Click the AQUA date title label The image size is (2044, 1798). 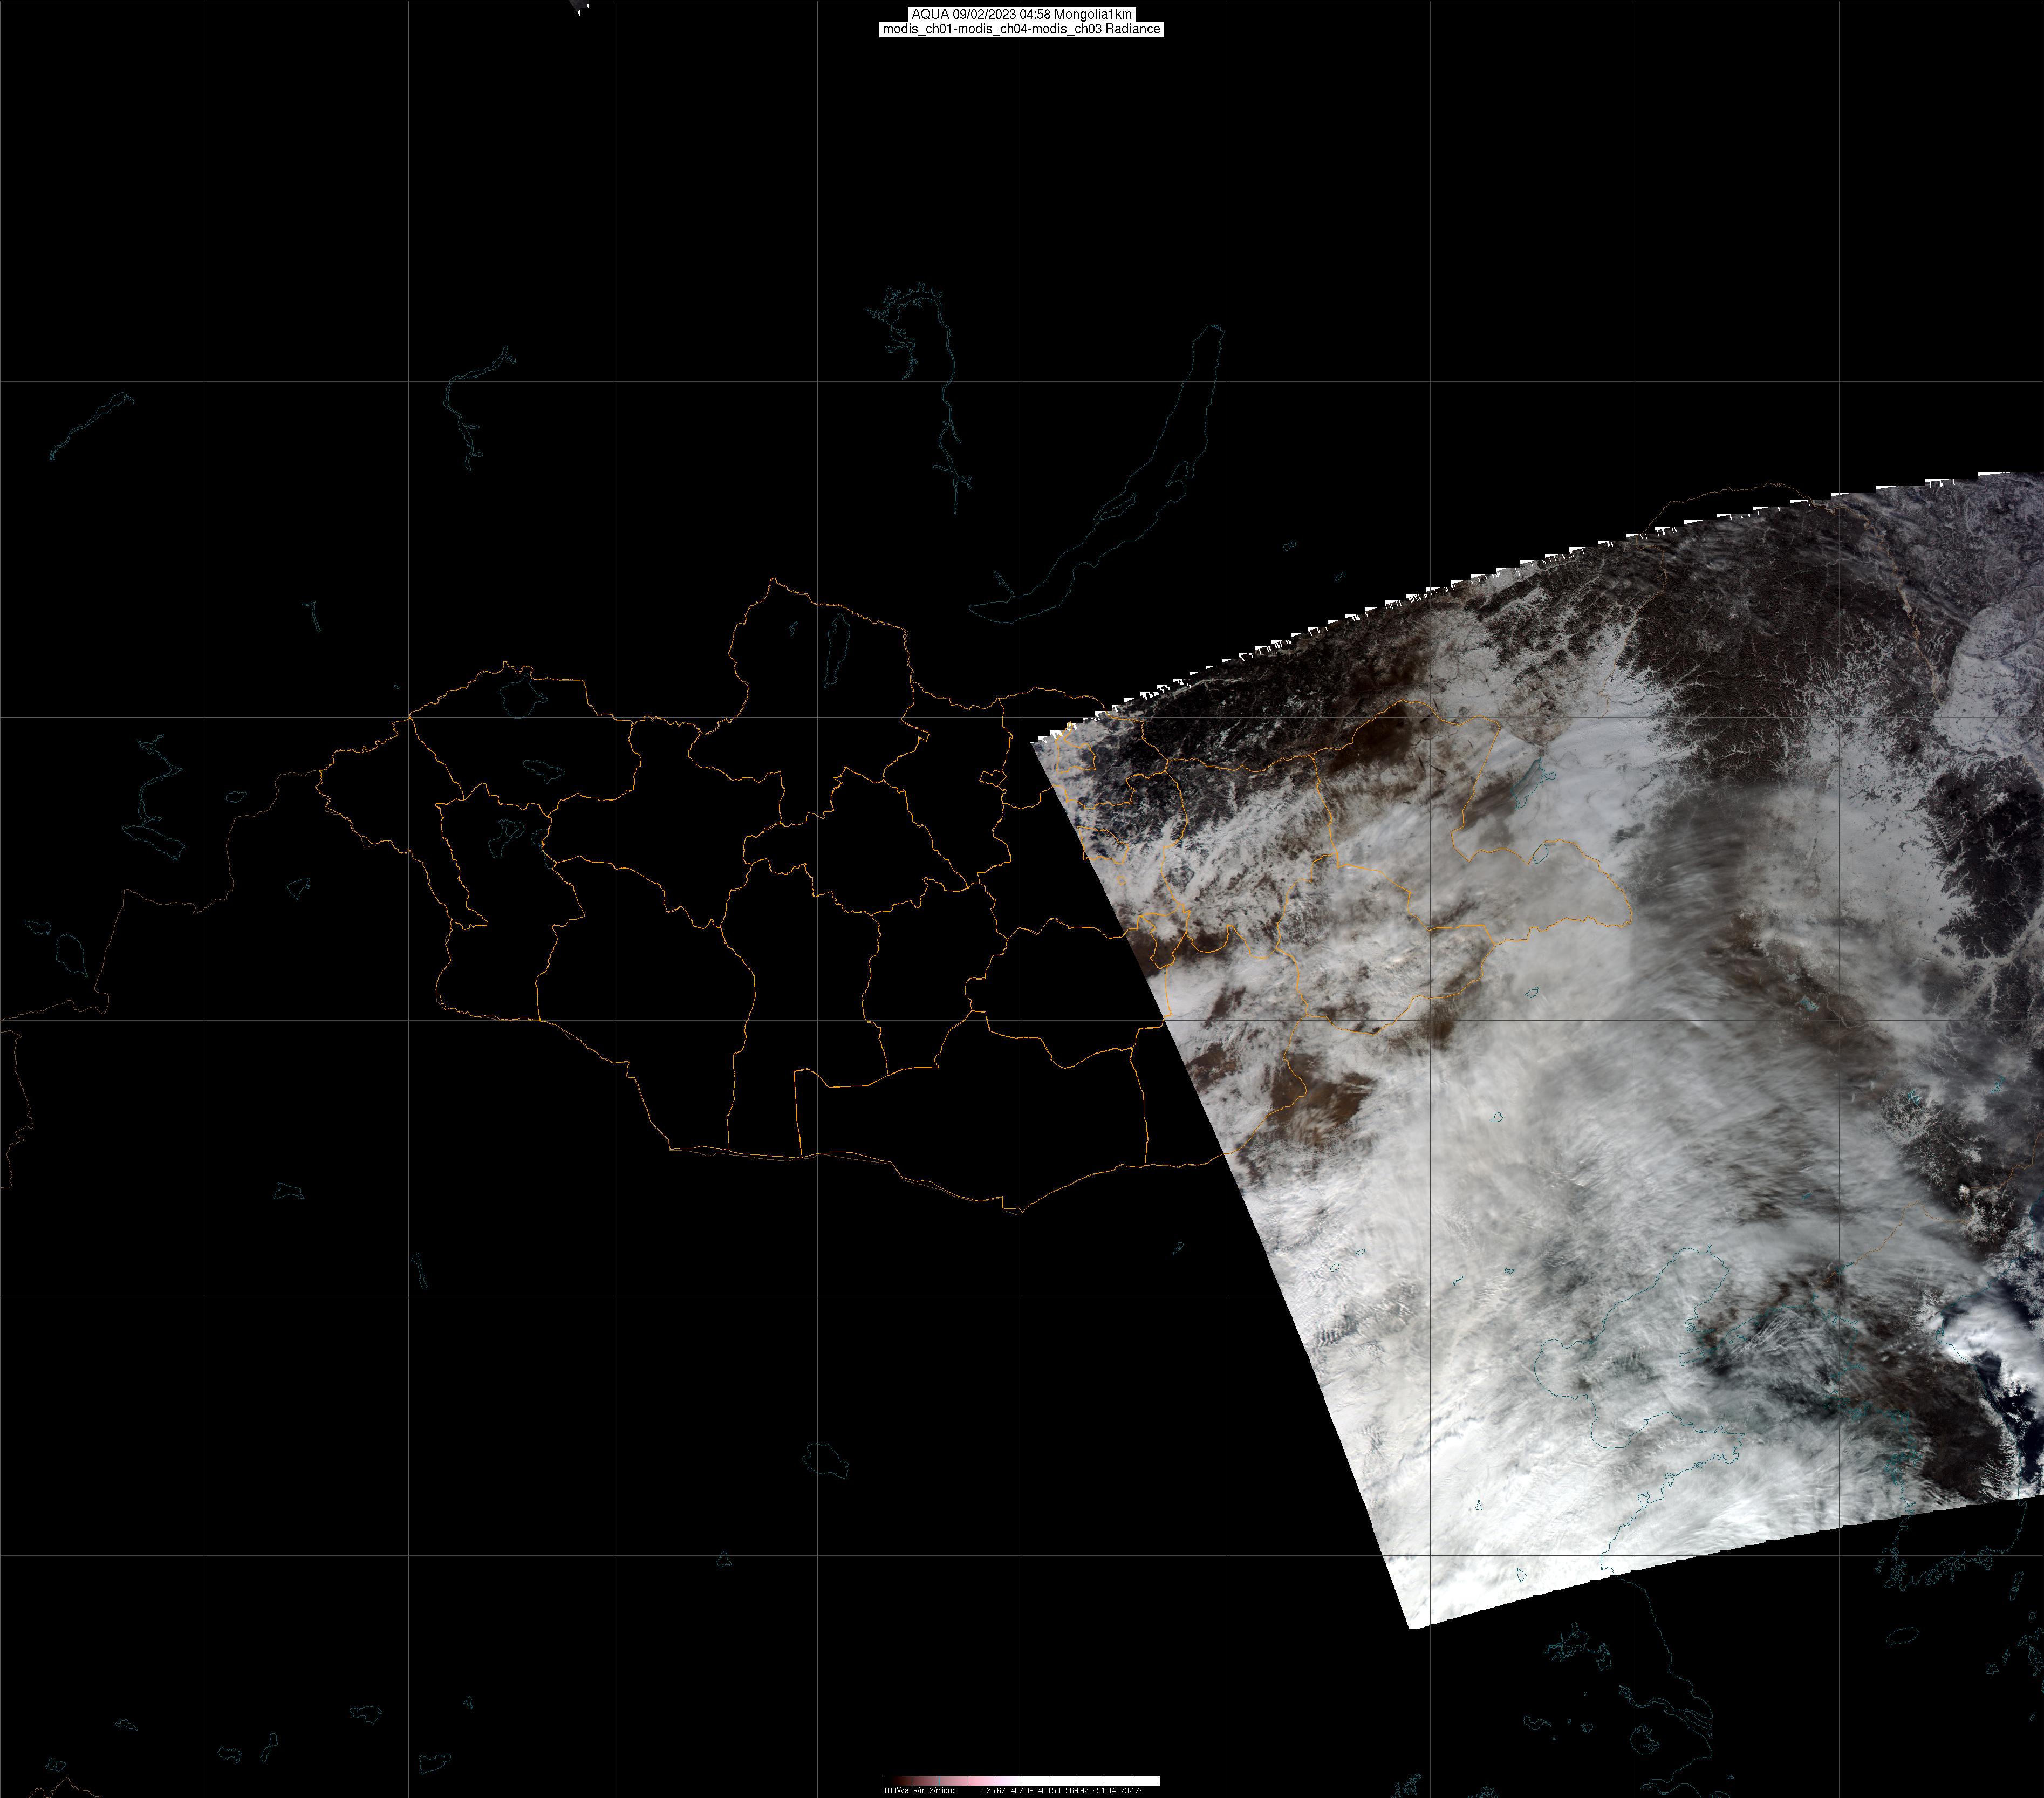tap(1021, 14)
